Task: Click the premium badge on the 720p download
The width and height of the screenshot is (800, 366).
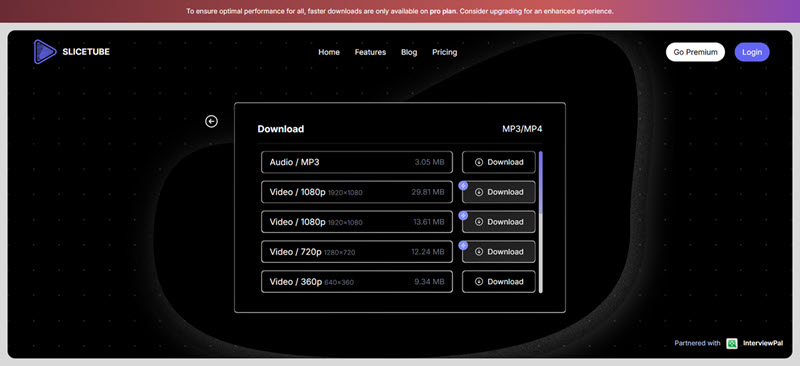Action: [x=463, y=246]
